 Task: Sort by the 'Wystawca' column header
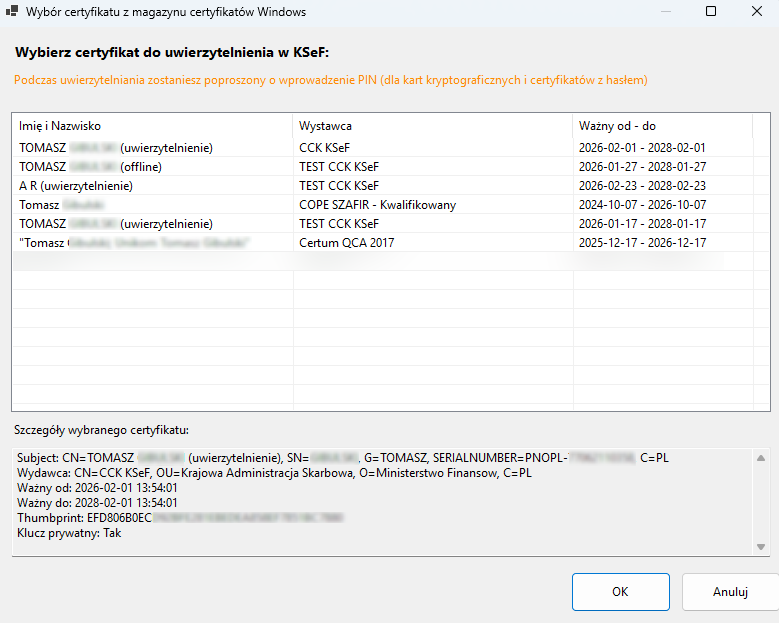[x=432, y=126]
